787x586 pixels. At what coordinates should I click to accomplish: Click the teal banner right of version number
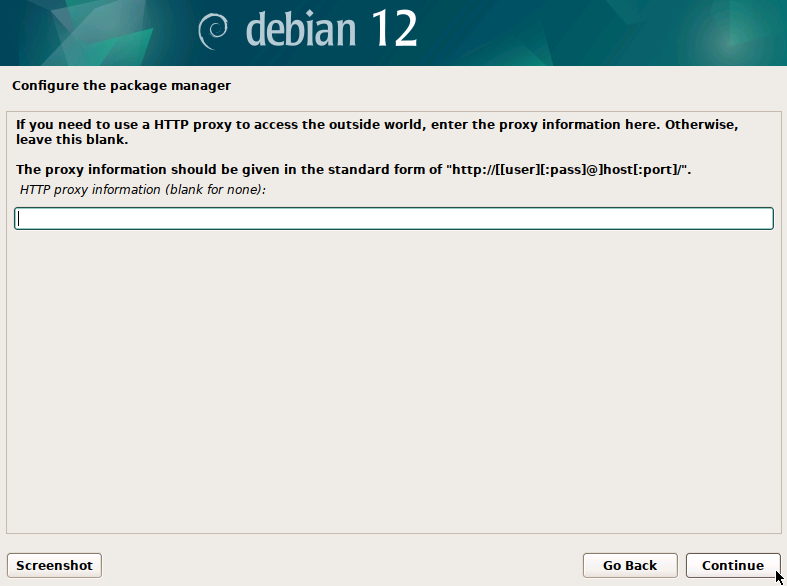click(600, 32)
